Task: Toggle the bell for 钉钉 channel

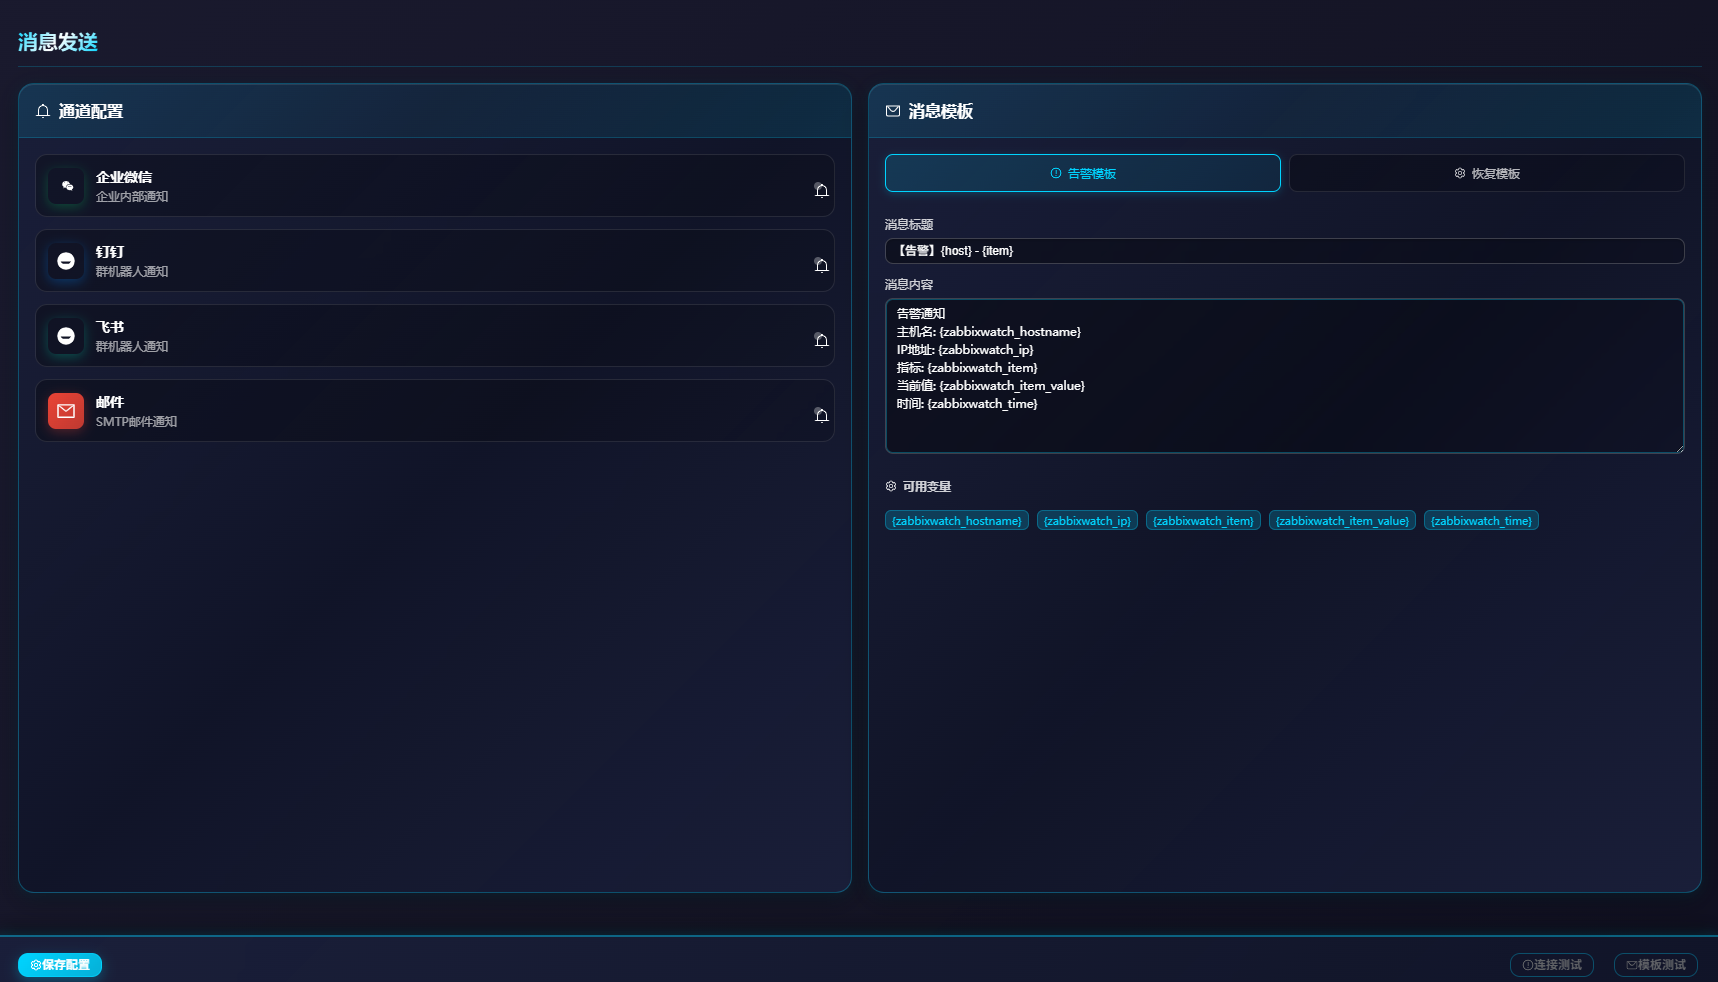Action: click(x=821, y=265)
